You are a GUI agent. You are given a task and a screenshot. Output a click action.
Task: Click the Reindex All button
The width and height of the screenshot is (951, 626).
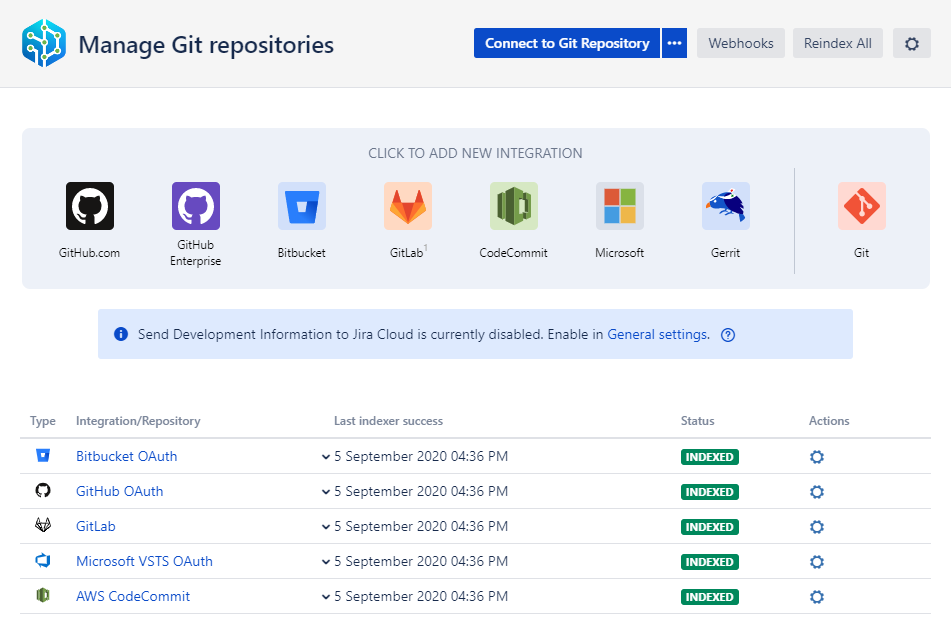(x=838, y=43)
